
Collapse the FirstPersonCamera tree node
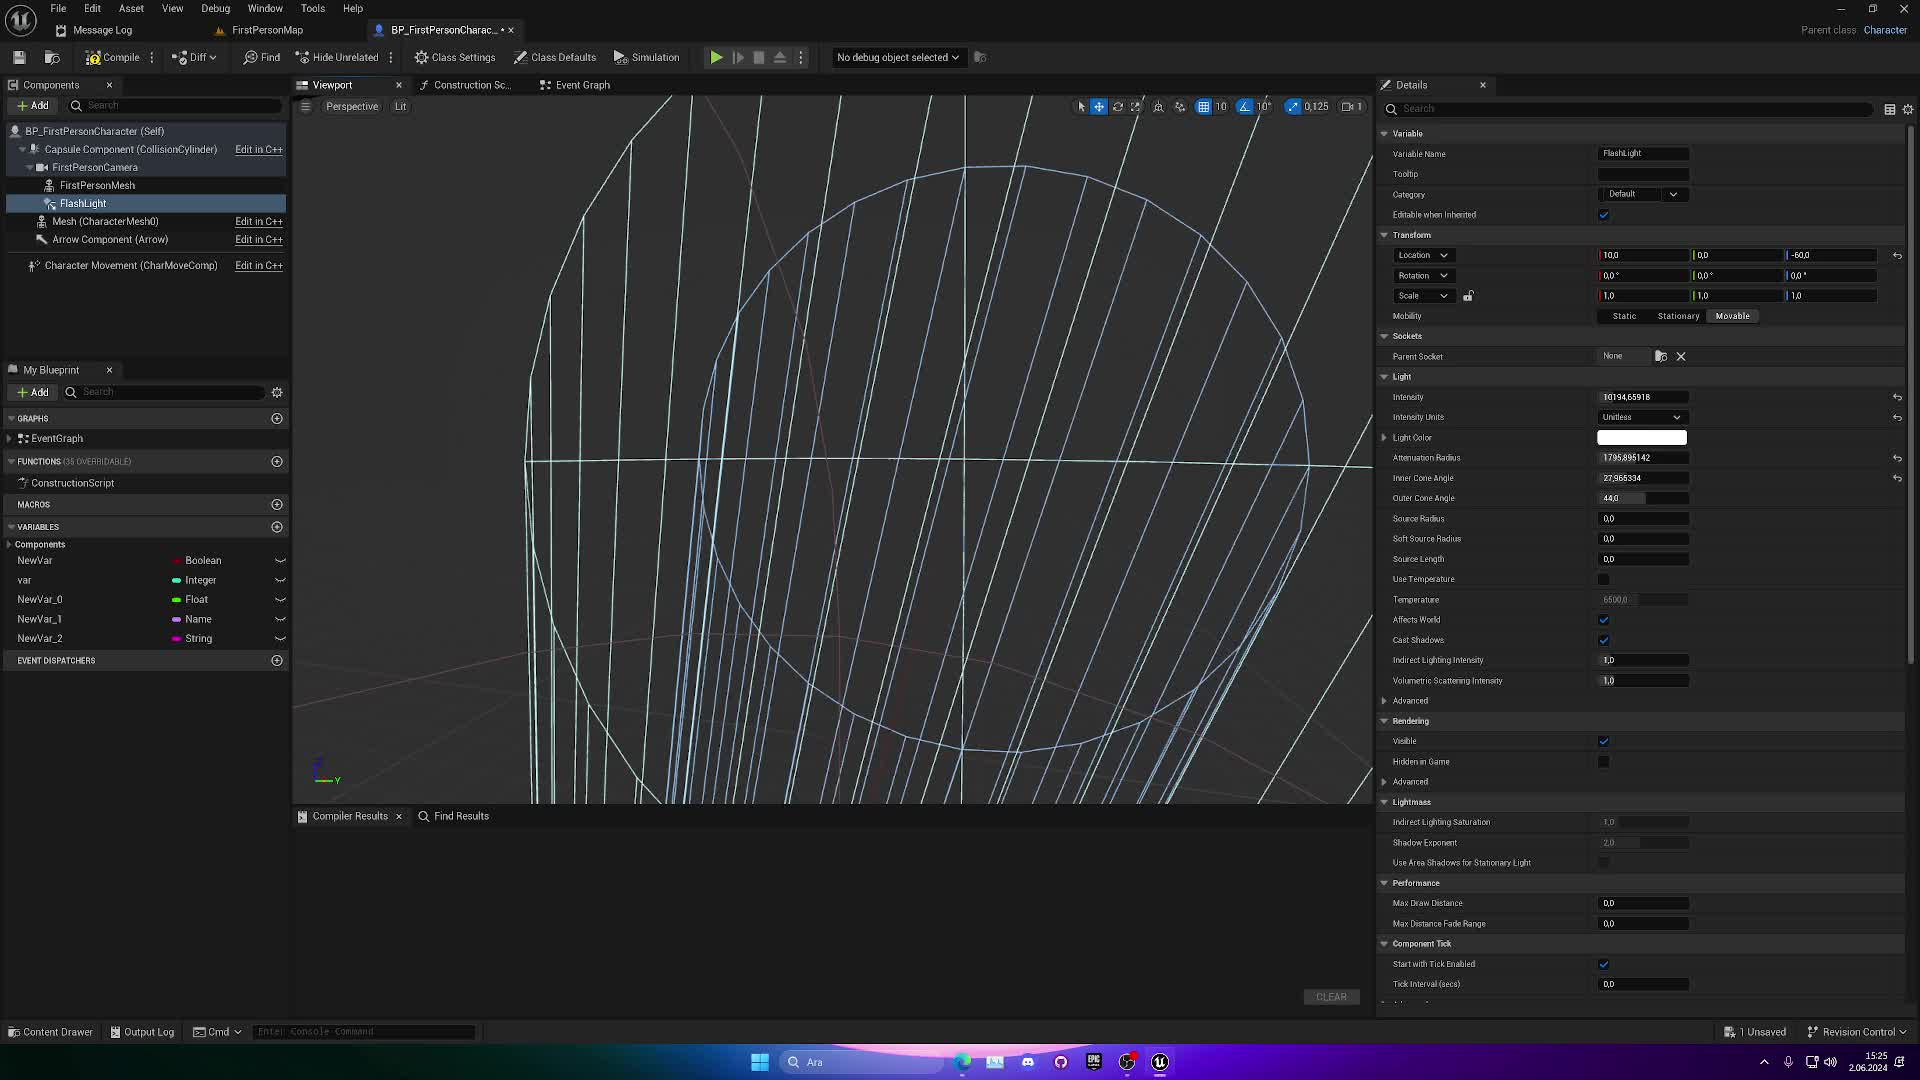click(29, 167)
